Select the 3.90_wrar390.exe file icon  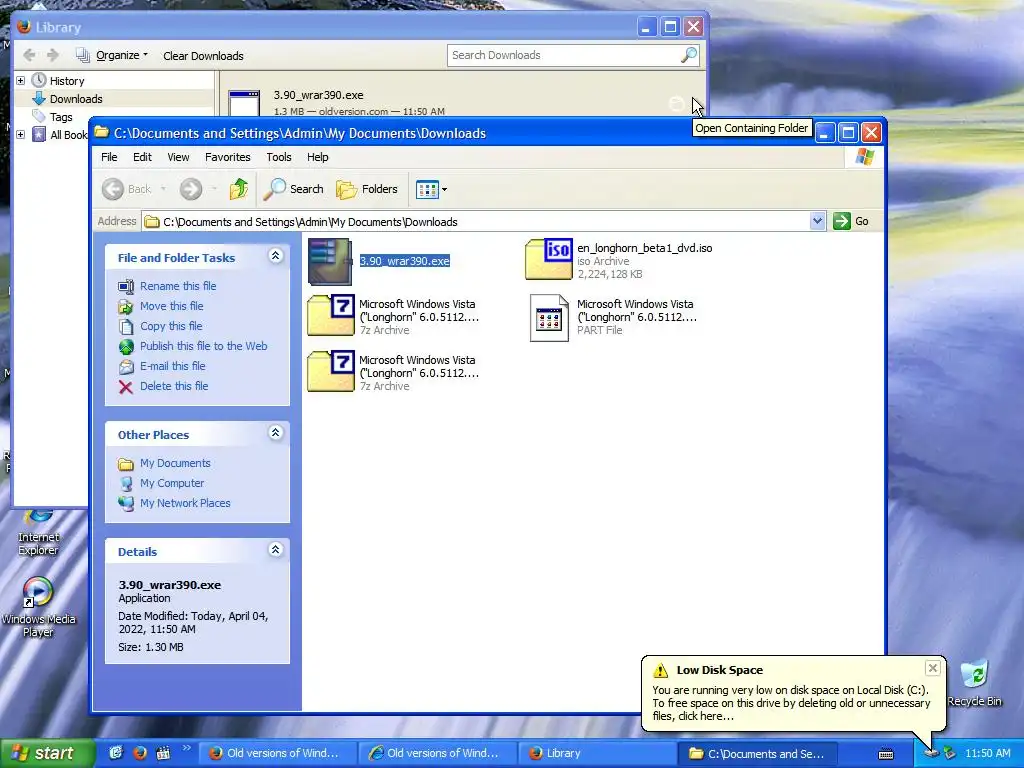330,261
